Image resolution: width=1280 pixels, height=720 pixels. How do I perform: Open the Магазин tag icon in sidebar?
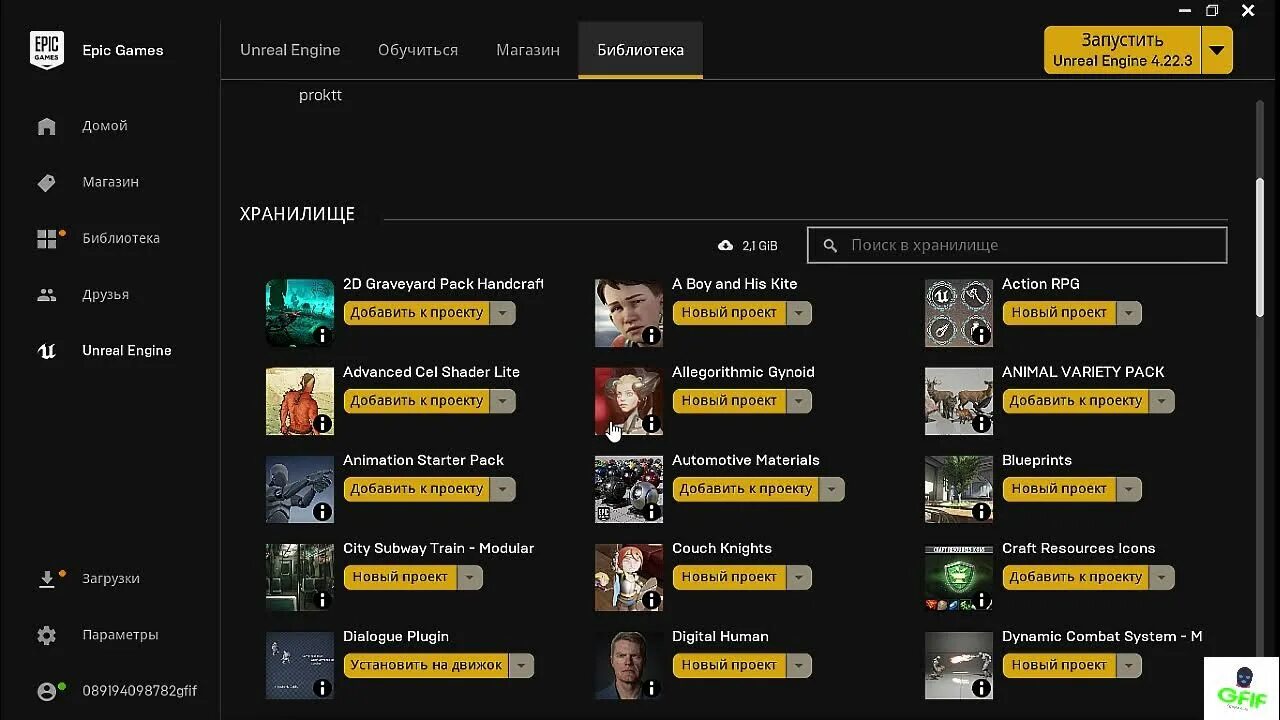(46, 182)
